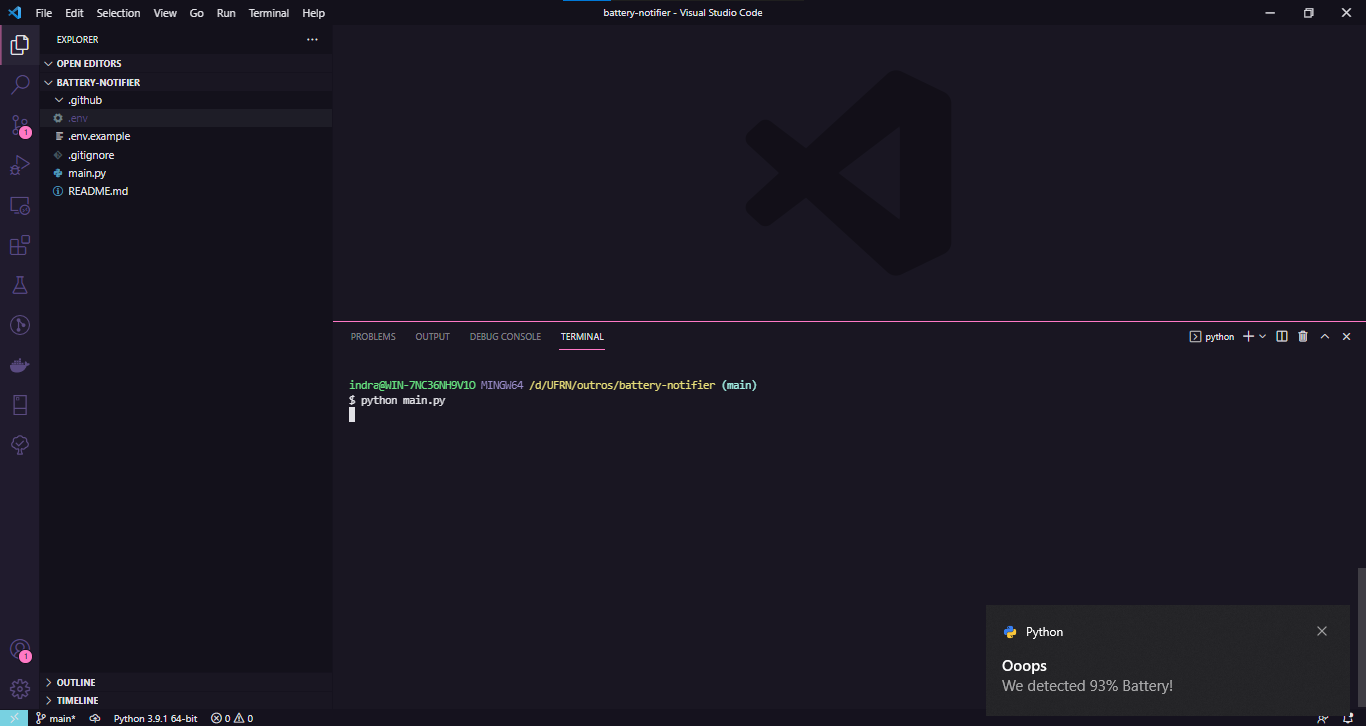The image size is (1366, 726).
Task: Click the terminal scrollbar thumb
Action: (1360, 638)
